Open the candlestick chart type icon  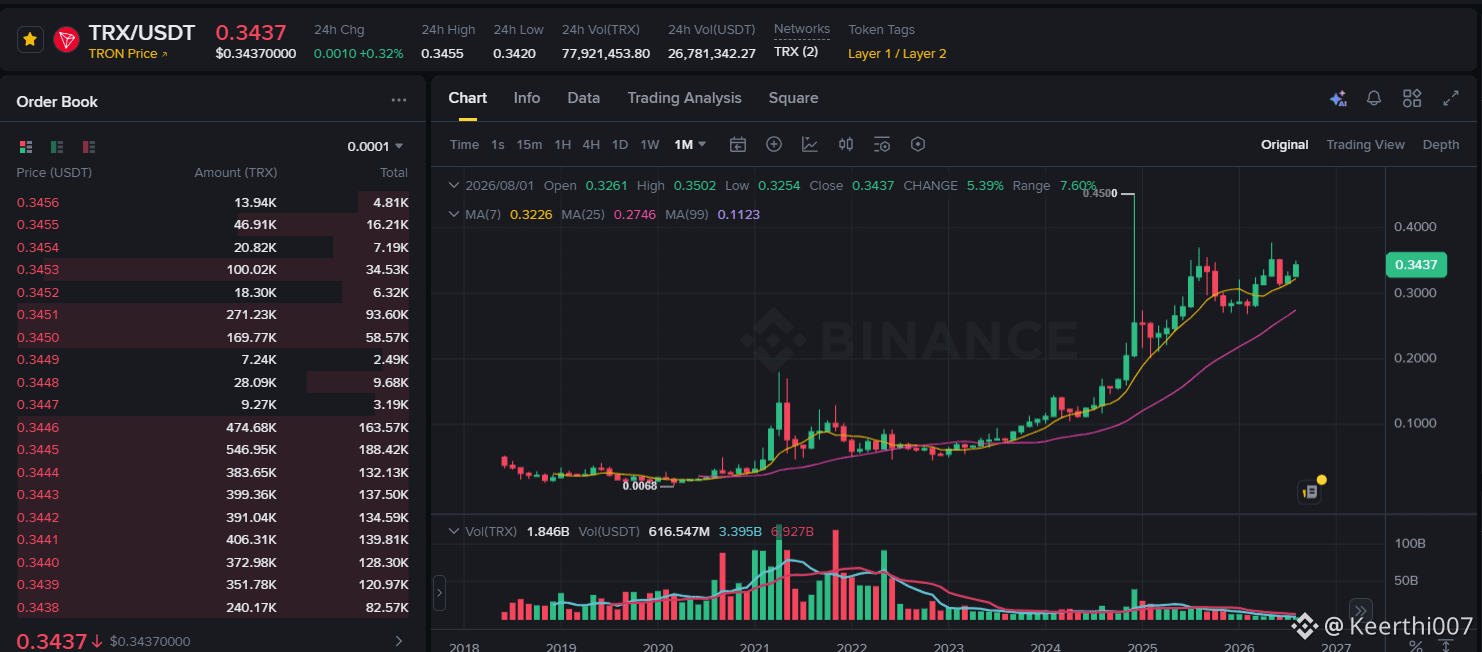tap(846, 145)
